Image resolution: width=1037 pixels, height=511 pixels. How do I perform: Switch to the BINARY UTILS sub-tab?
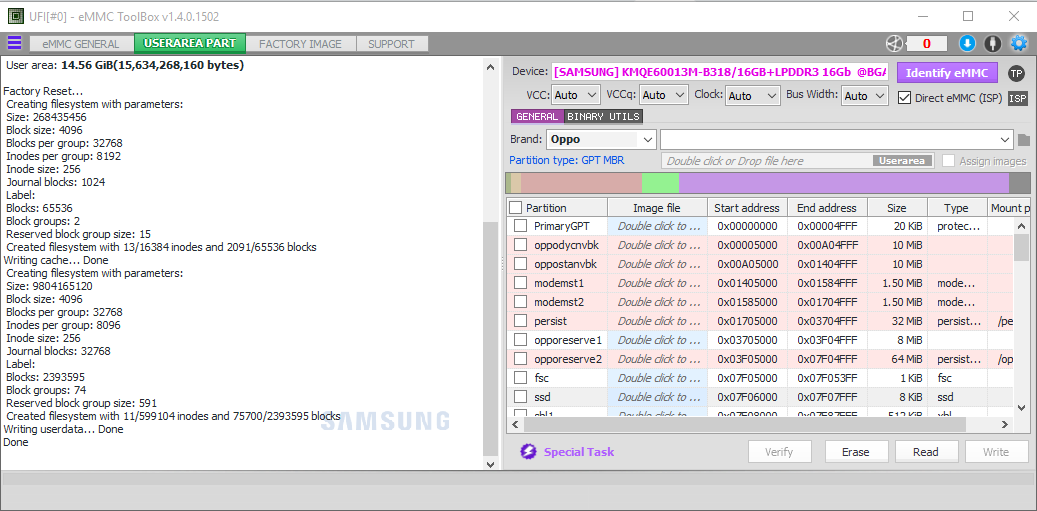603,116
